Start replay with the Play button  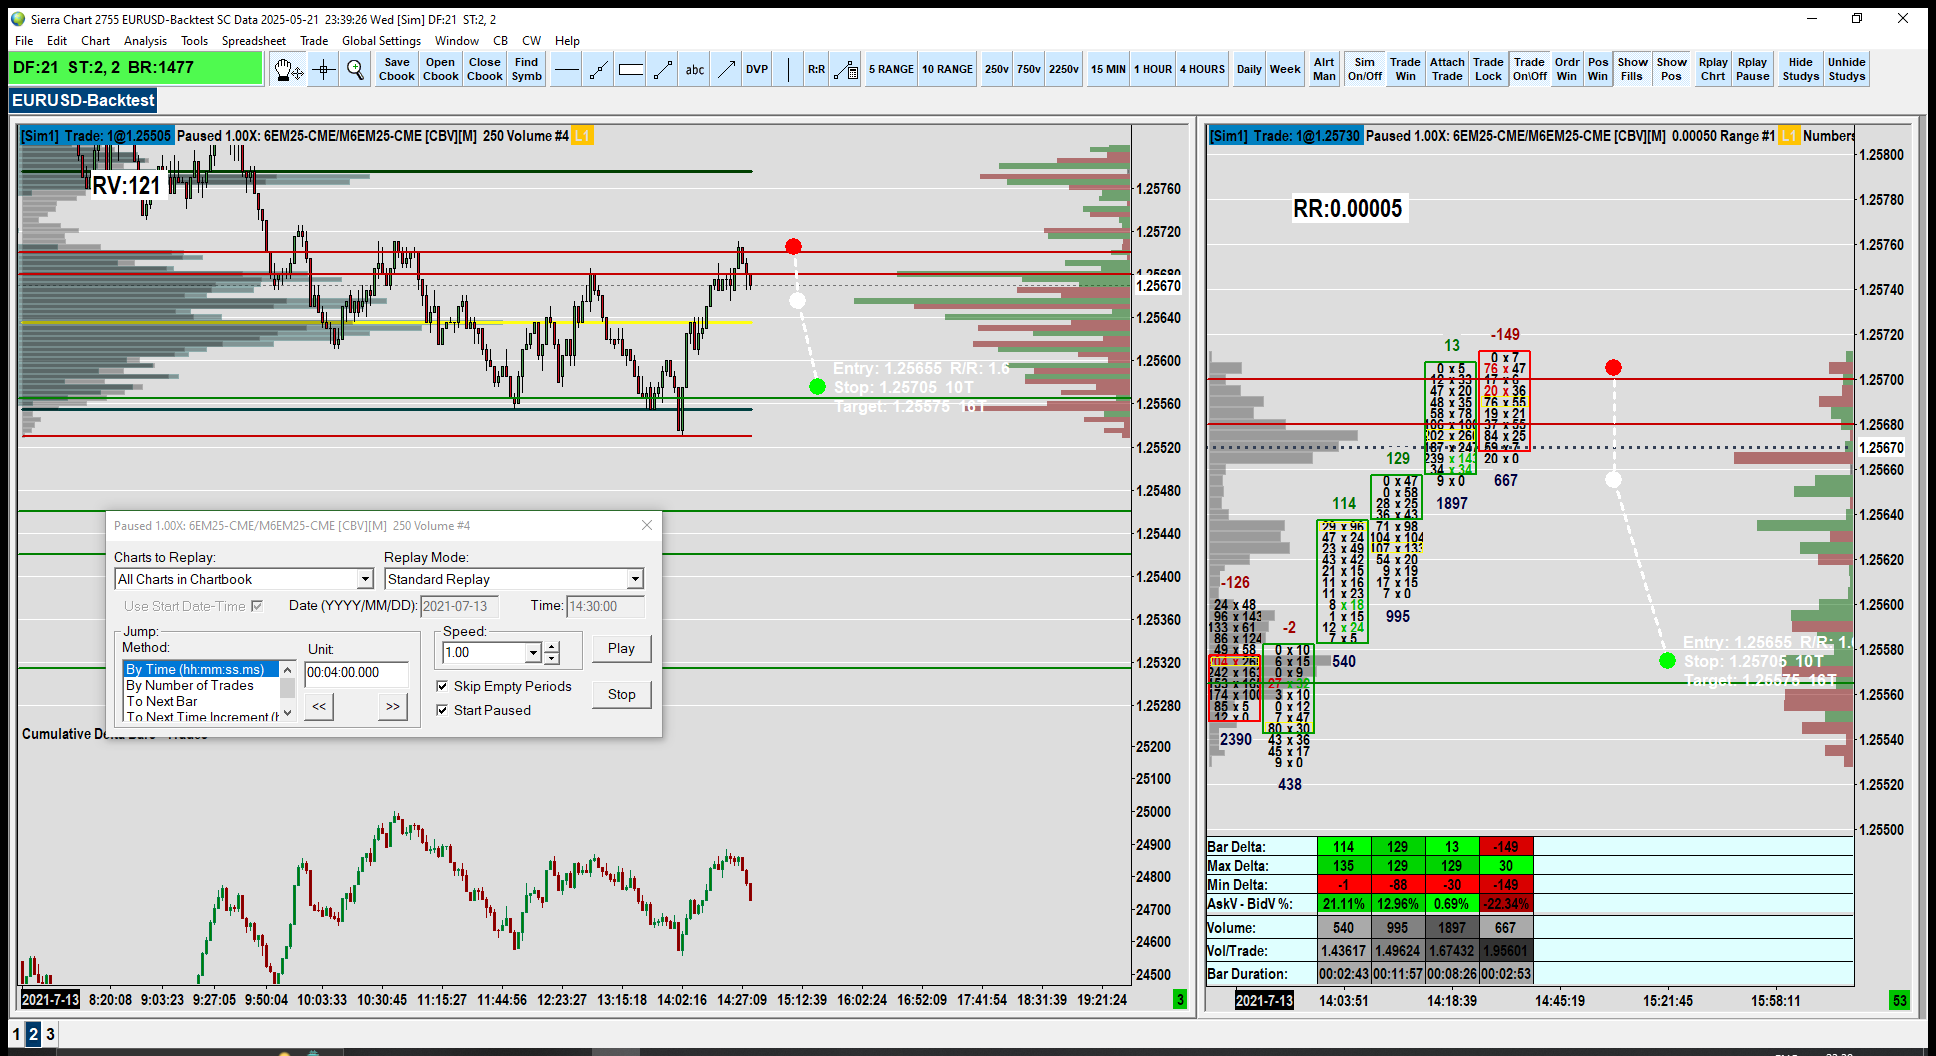621,648
